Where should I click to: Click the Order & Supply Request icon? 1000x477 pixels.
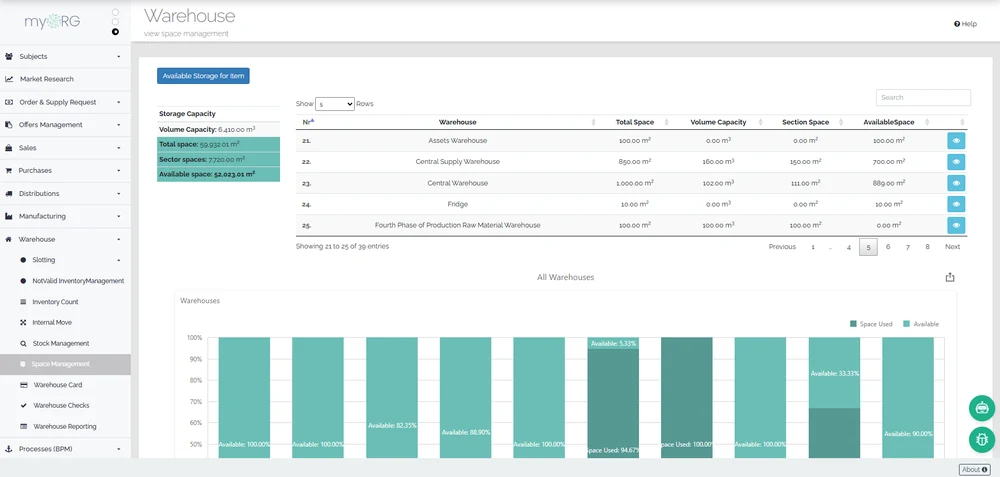(x=9, y=102)
